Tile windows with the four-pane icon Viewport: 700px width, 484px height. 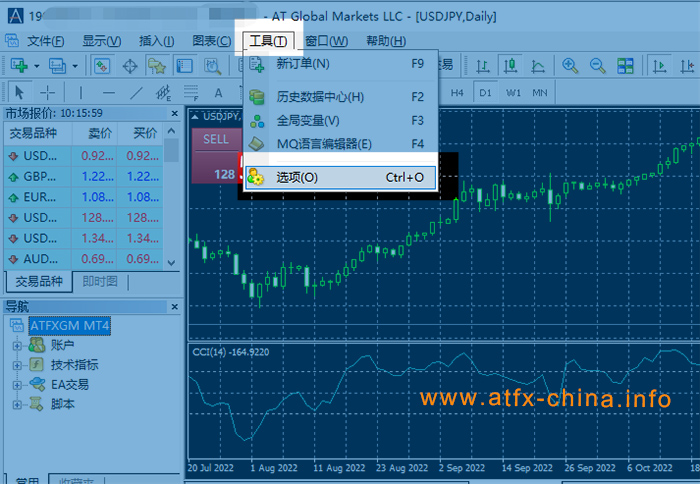625,66
